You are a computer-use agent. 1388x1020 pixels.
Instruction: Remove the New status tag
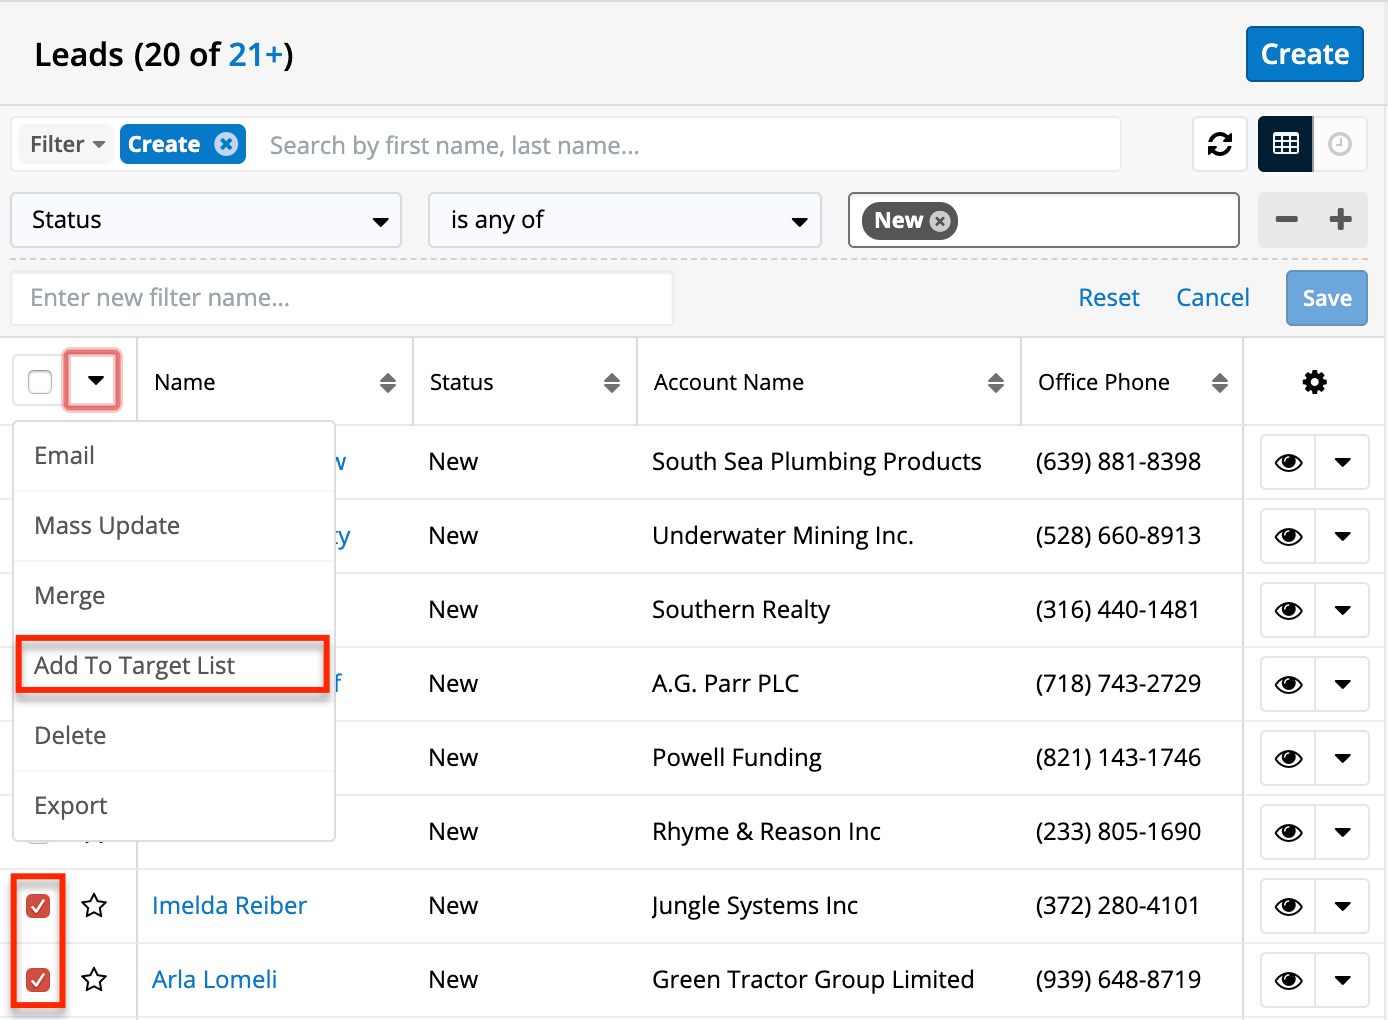click(940, 221)
